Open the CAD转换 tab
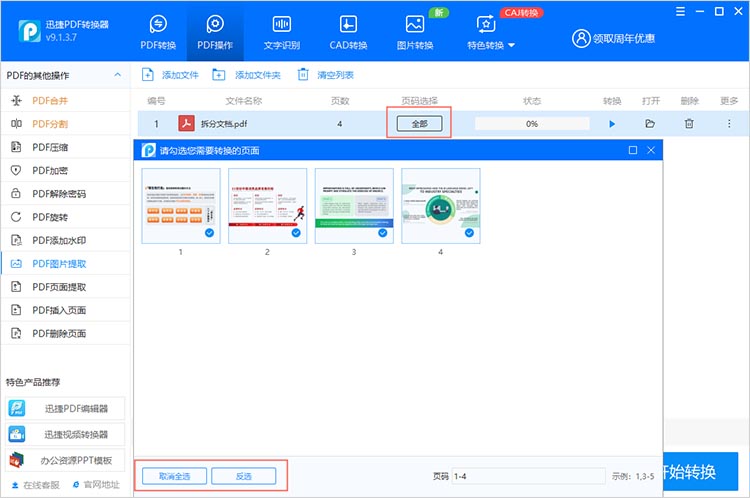The width and height of the screenshot is (750, 498). pos(348,33)
